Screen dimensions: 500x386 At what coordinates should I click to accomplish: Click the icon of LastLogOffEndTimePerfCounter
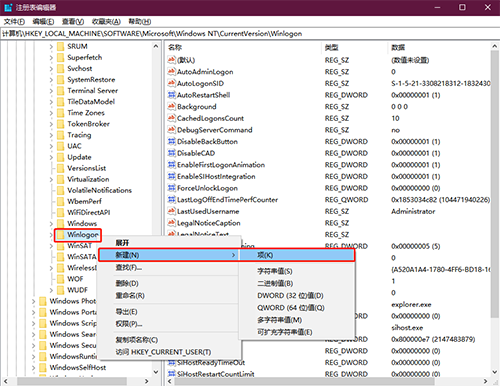tap(171, 200)
